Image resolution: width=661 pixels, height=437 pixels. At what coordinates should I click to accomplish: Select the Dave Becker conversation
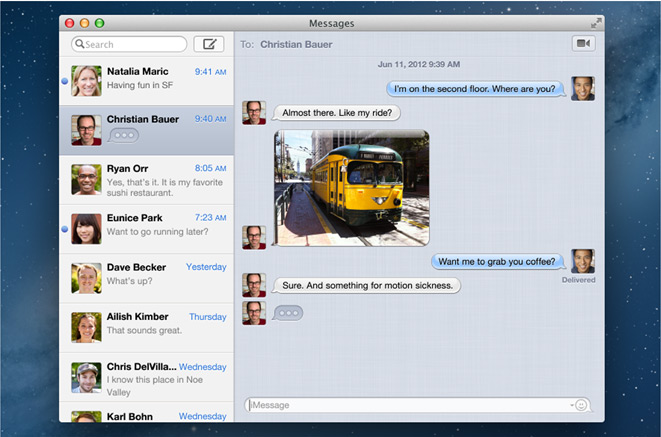pos(150,277)
